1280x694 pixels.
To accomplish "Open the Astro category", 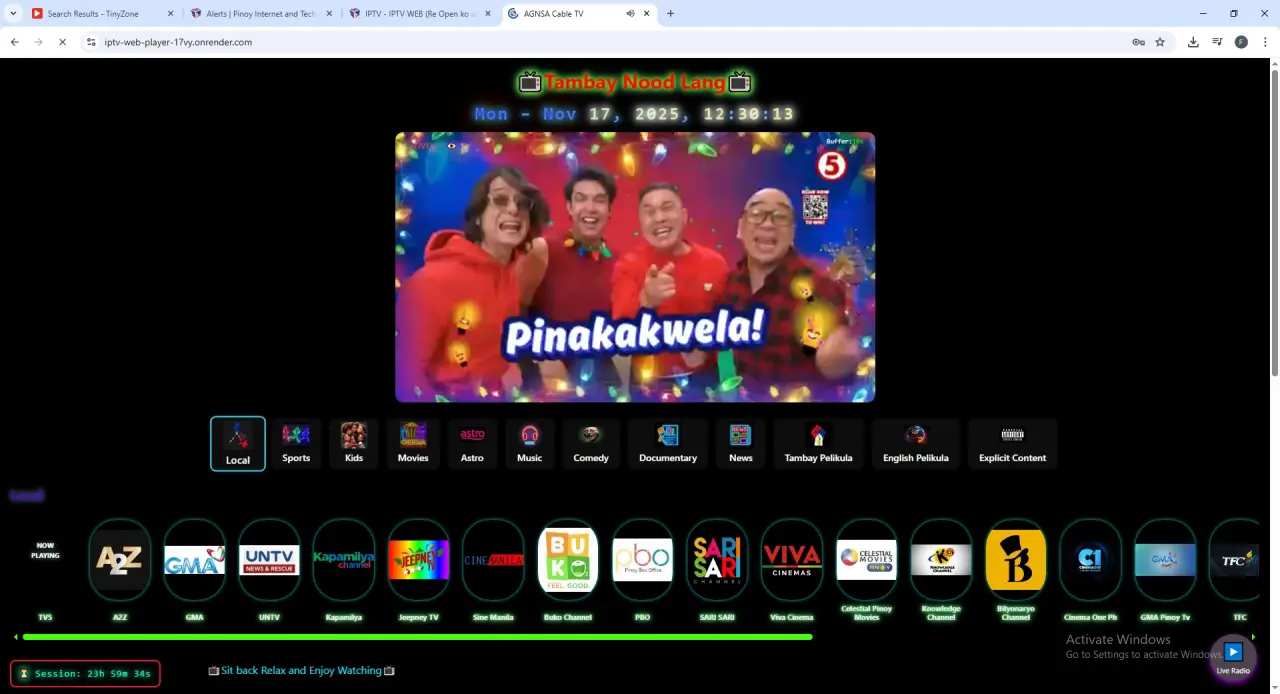I will [x=472, y=443].
